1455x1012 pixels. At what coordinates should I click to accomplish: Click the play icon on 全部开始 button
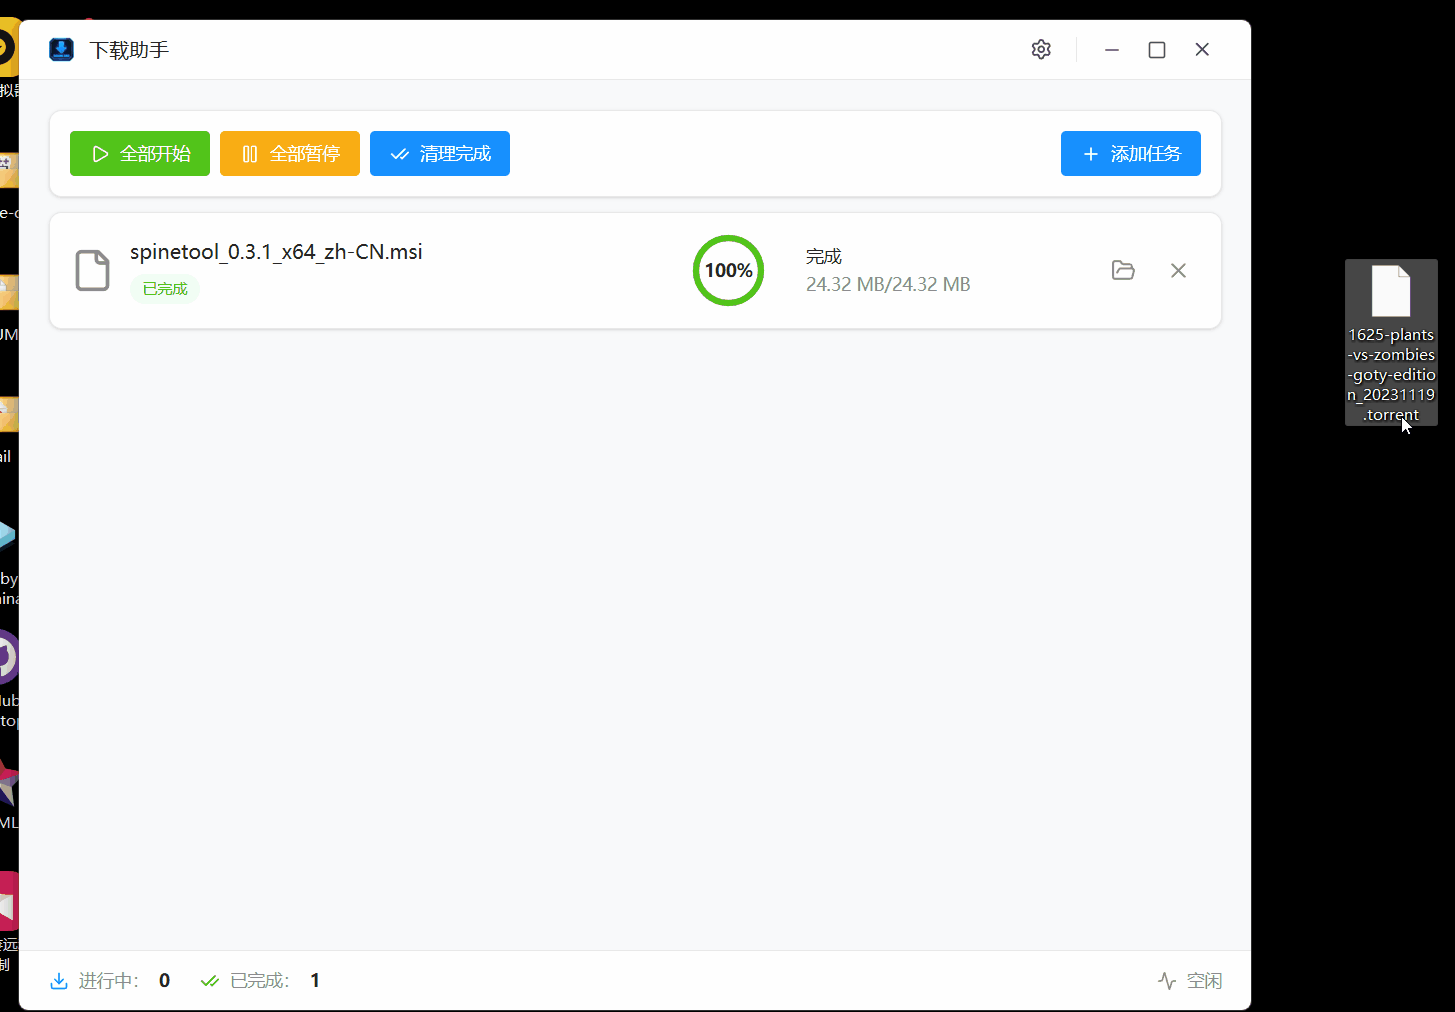[99, 153]
